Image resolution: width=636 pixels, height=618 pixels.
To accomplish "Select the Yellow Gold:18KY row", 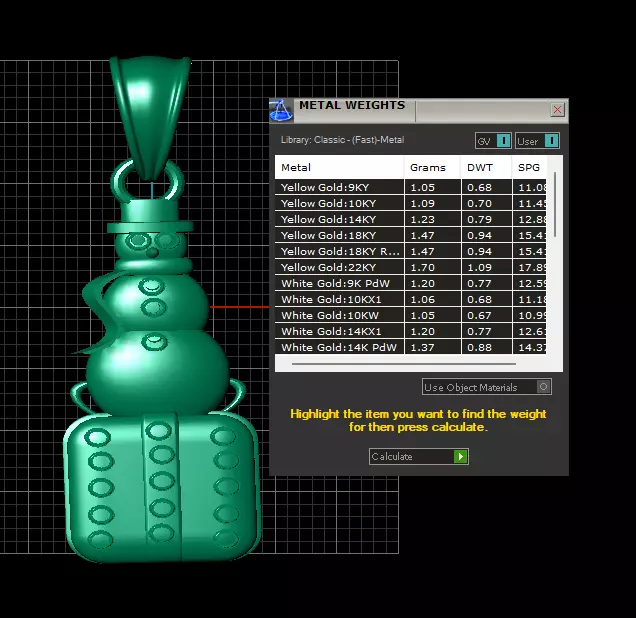I will coord(410,235).
